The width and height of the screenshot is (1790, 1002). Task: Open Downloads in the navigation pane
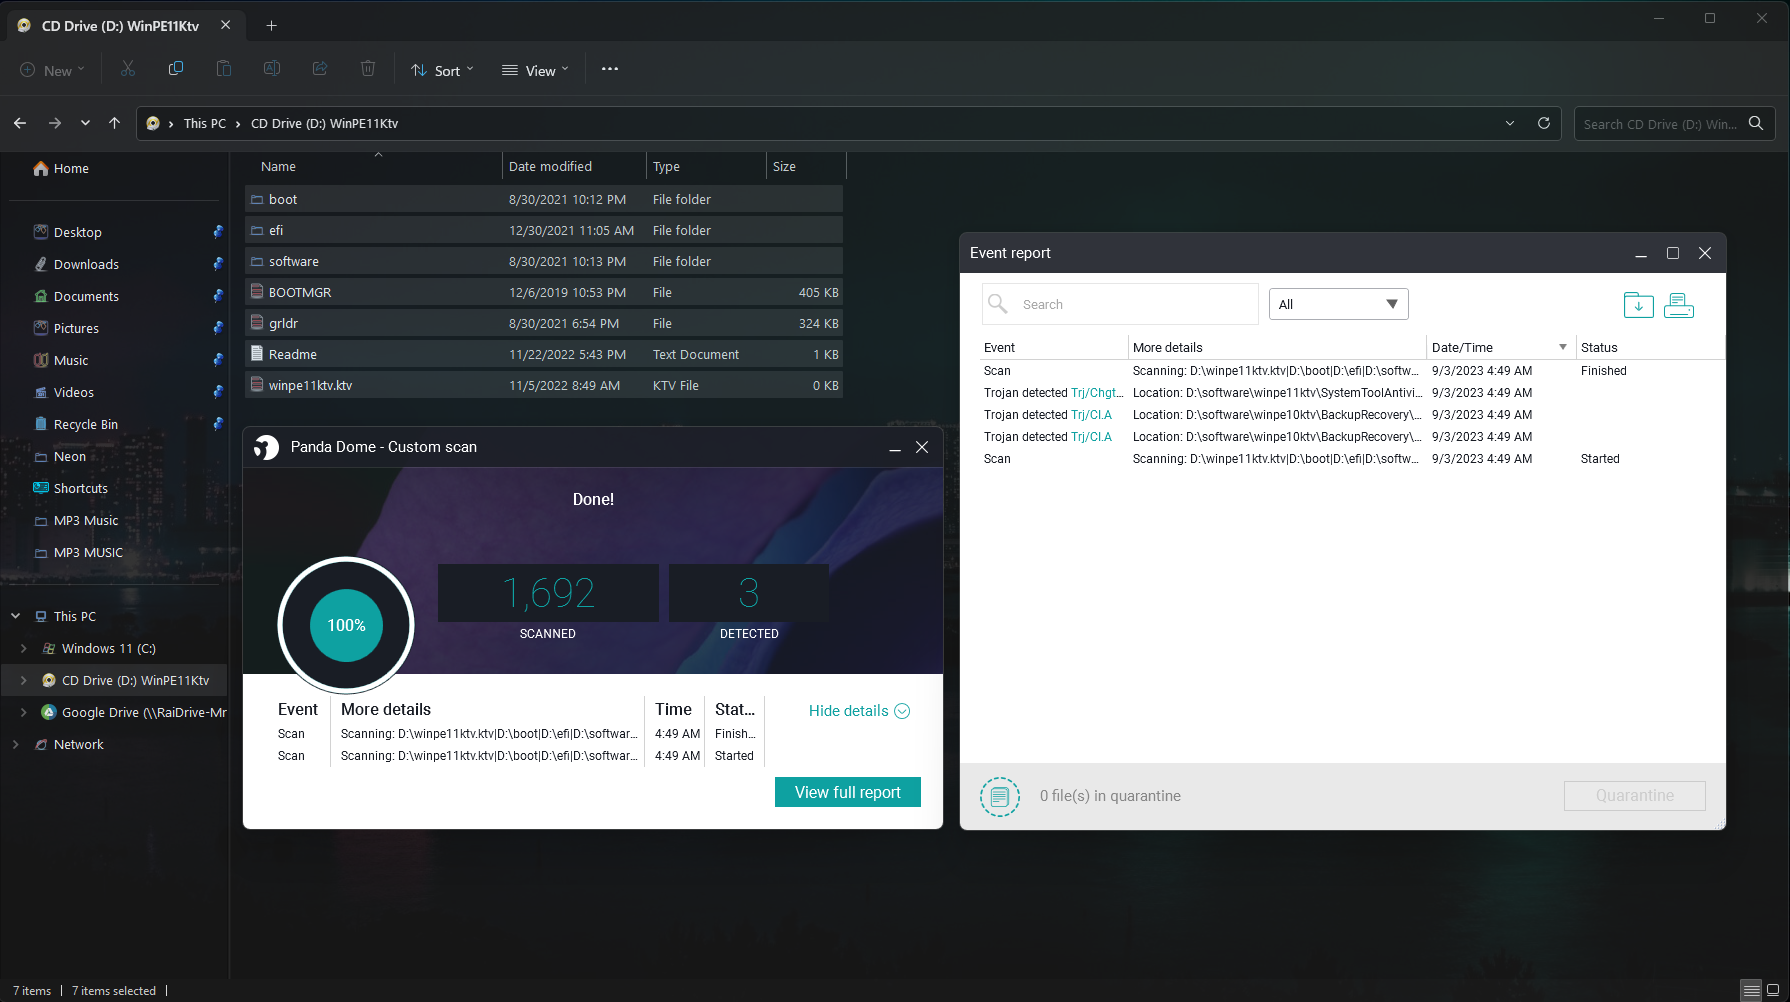point(86,264)
